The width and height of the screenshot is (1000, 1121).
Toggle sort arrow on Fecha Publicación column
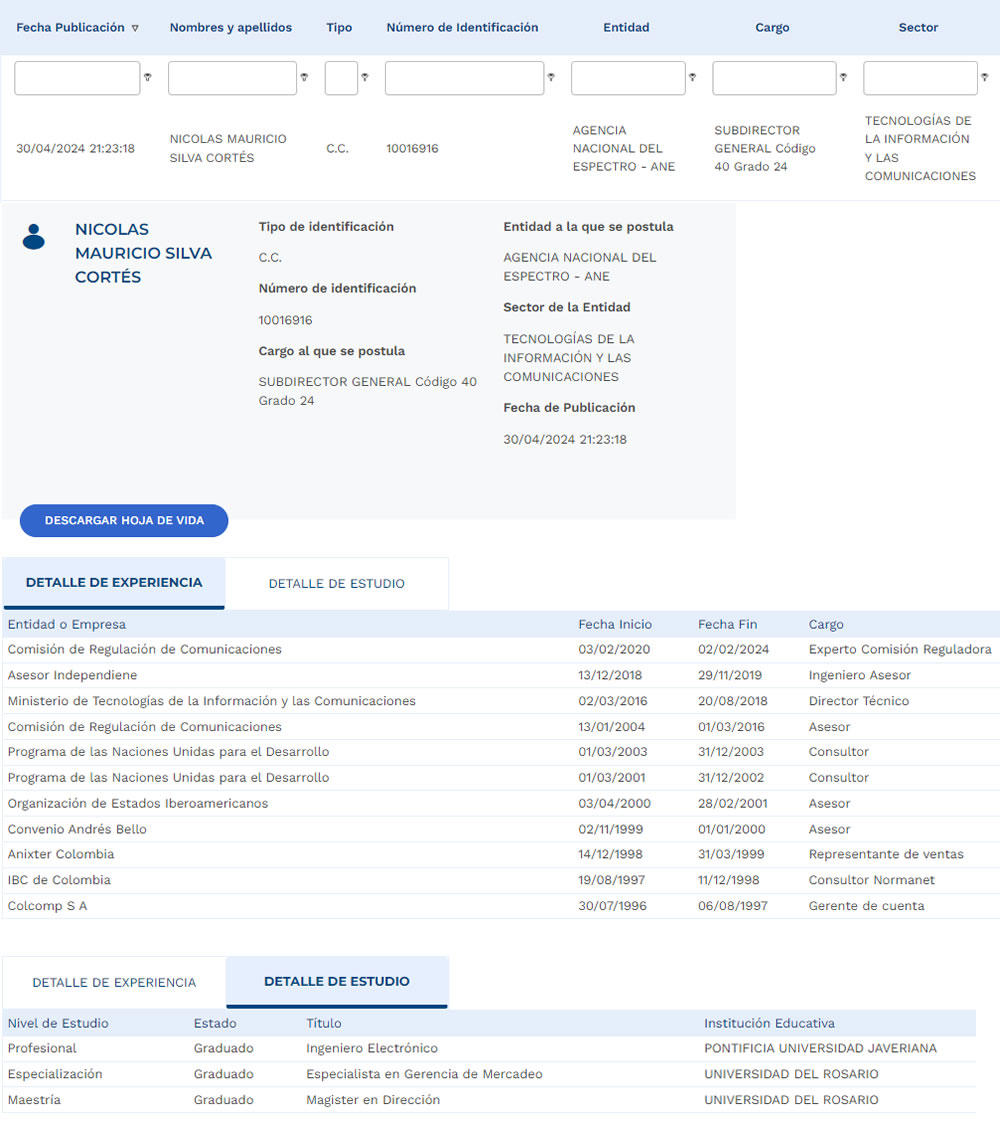pyautogui.click(x=135, y=28)
